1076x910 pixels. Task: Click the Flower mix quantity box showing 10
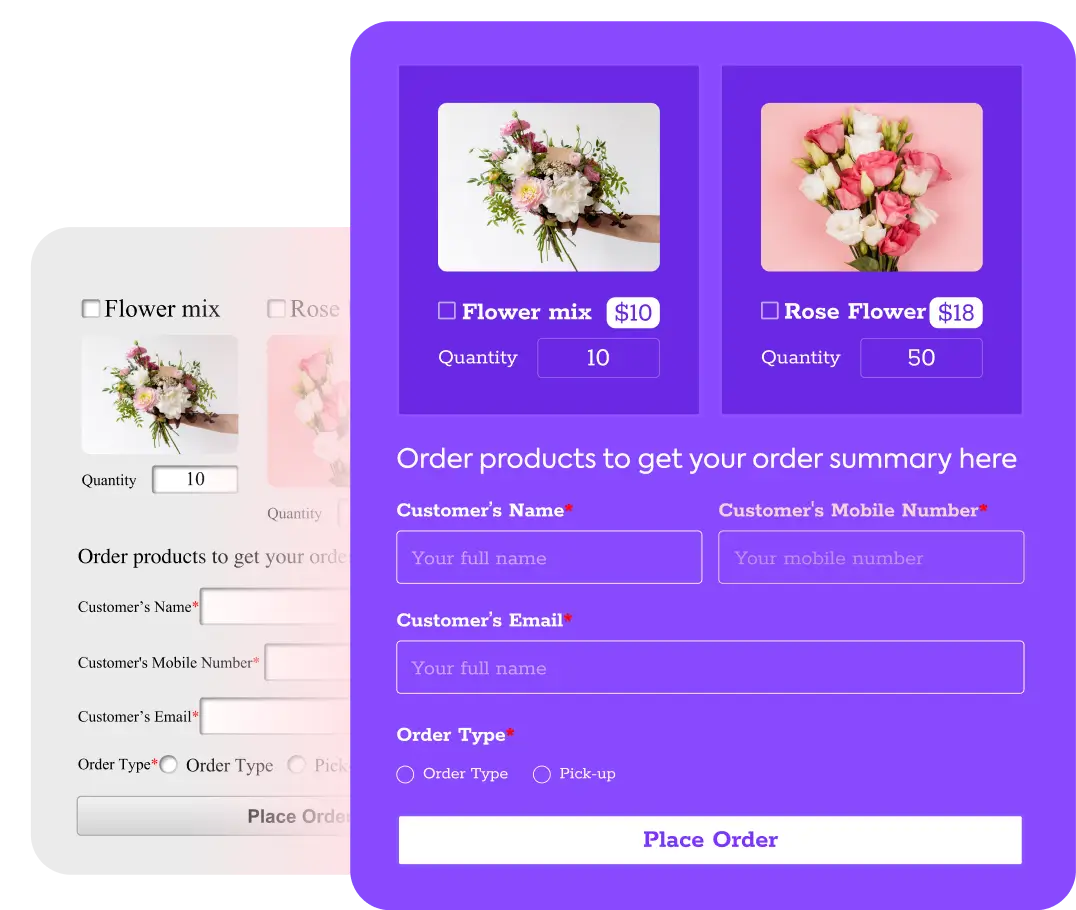[x=598, y=358]
